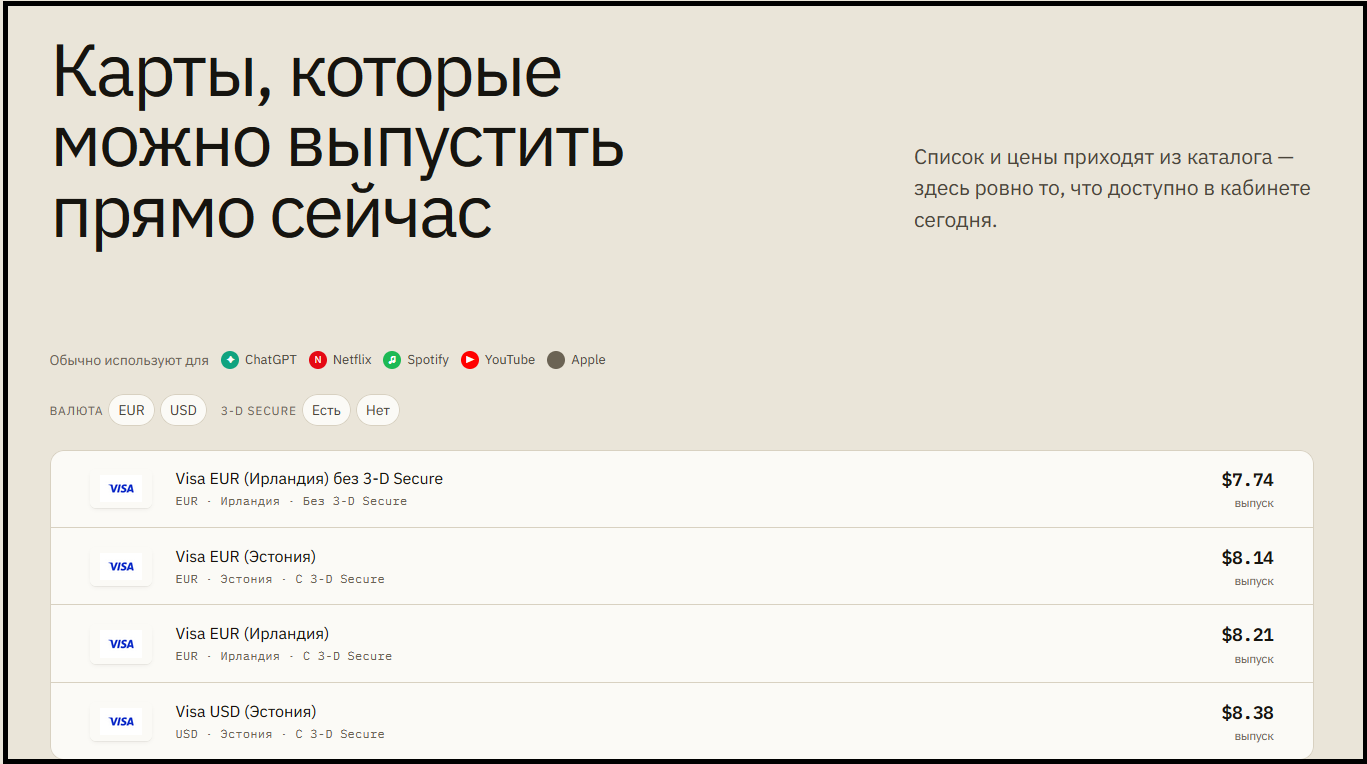Screen dimensions: 1367x764
Task: Click the 'Список и цены приходят из каталога' paragraph
Action: 1112,189
